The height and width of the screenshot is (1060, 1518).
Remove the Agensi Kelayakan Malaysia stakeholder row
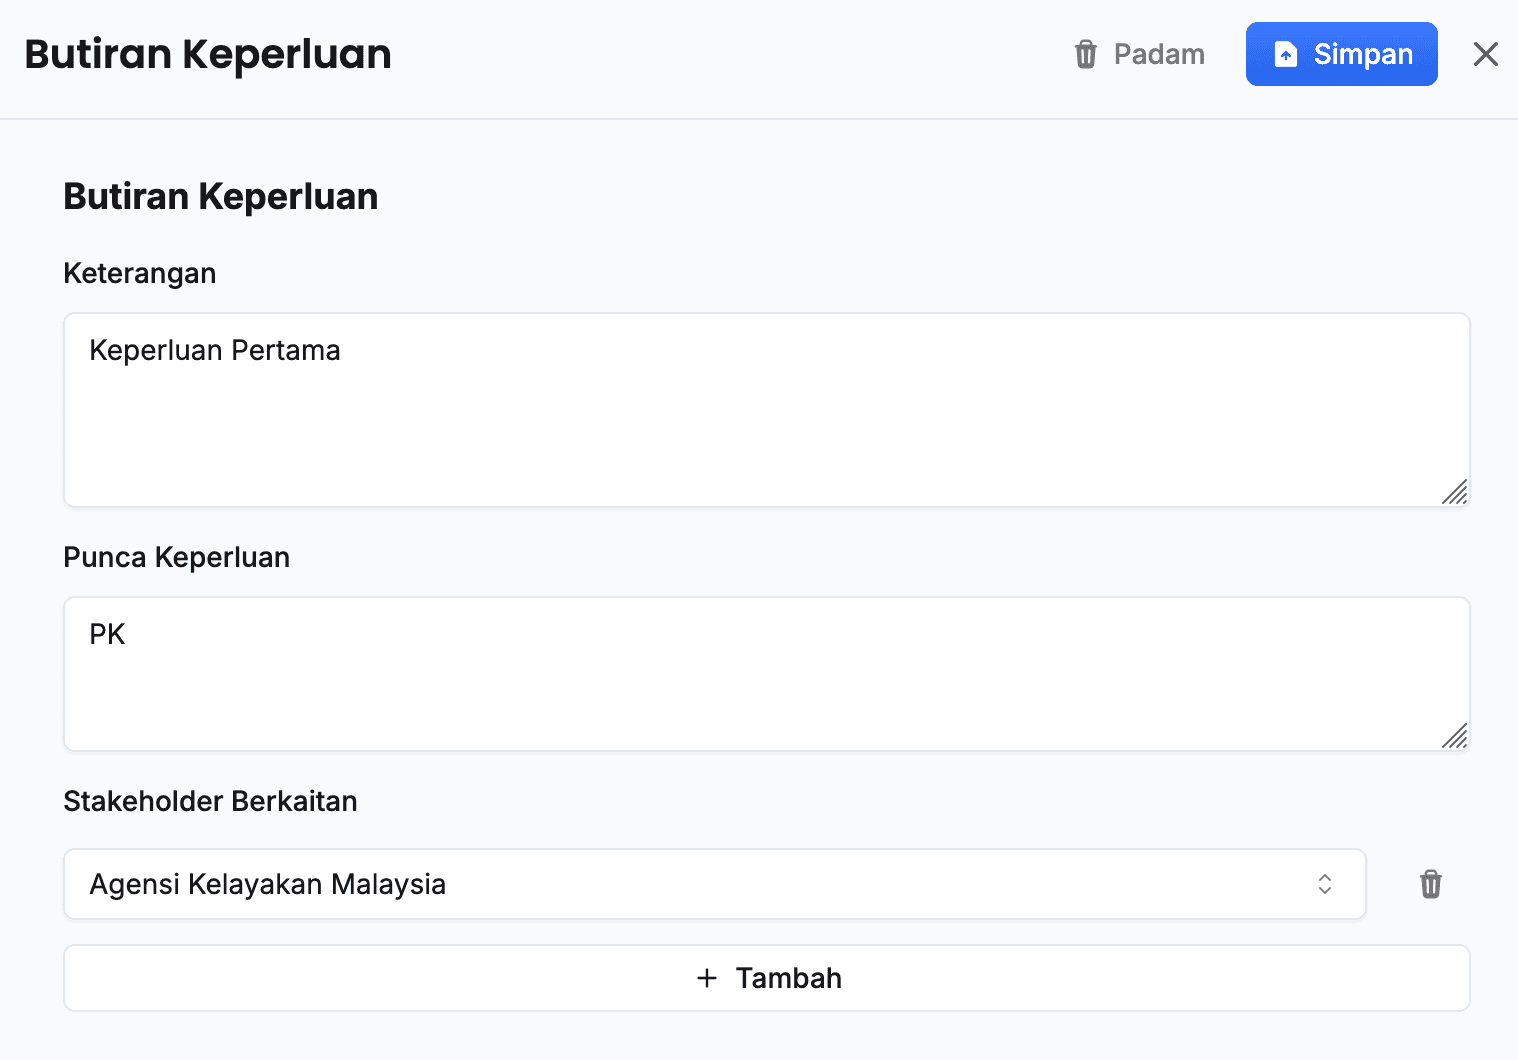(x=1431, y=884)
